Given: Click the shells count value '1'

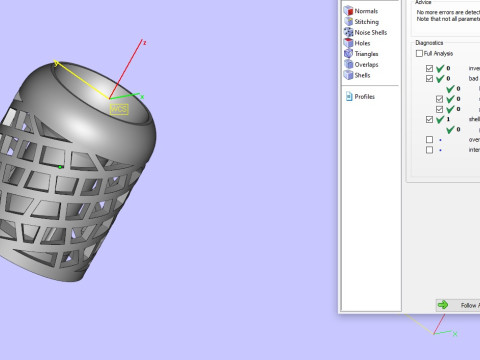Looking at the screenshot, I should tap(448, 119).
